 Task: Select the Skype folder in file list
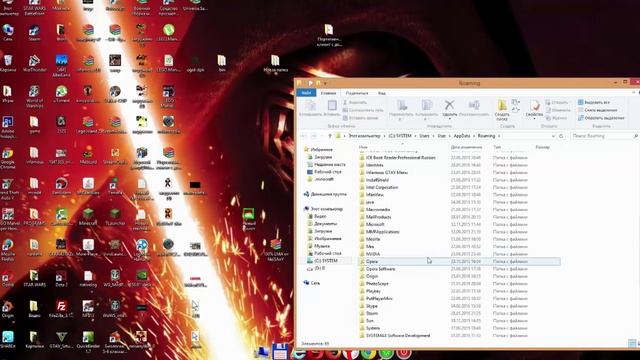459,306
